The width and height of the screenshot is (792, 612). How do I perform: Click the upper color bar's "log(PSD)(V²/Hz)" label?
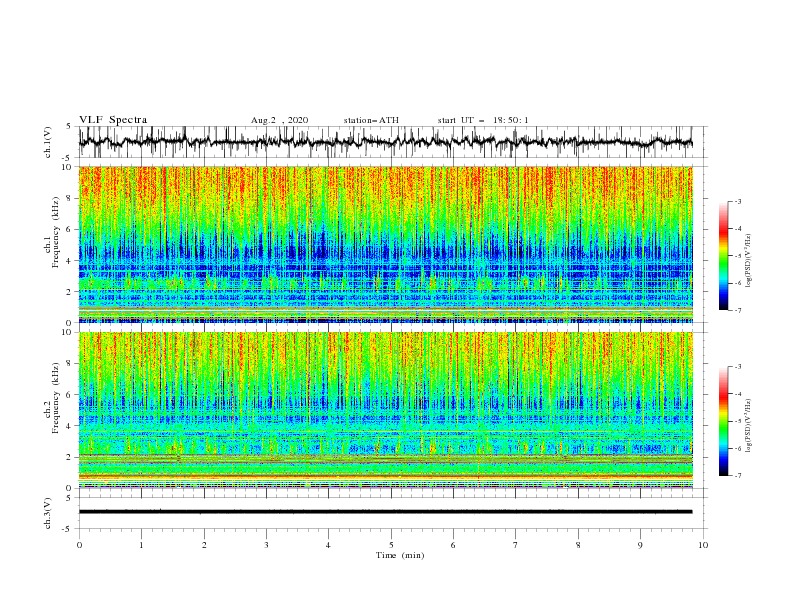[x=749, y=261]
